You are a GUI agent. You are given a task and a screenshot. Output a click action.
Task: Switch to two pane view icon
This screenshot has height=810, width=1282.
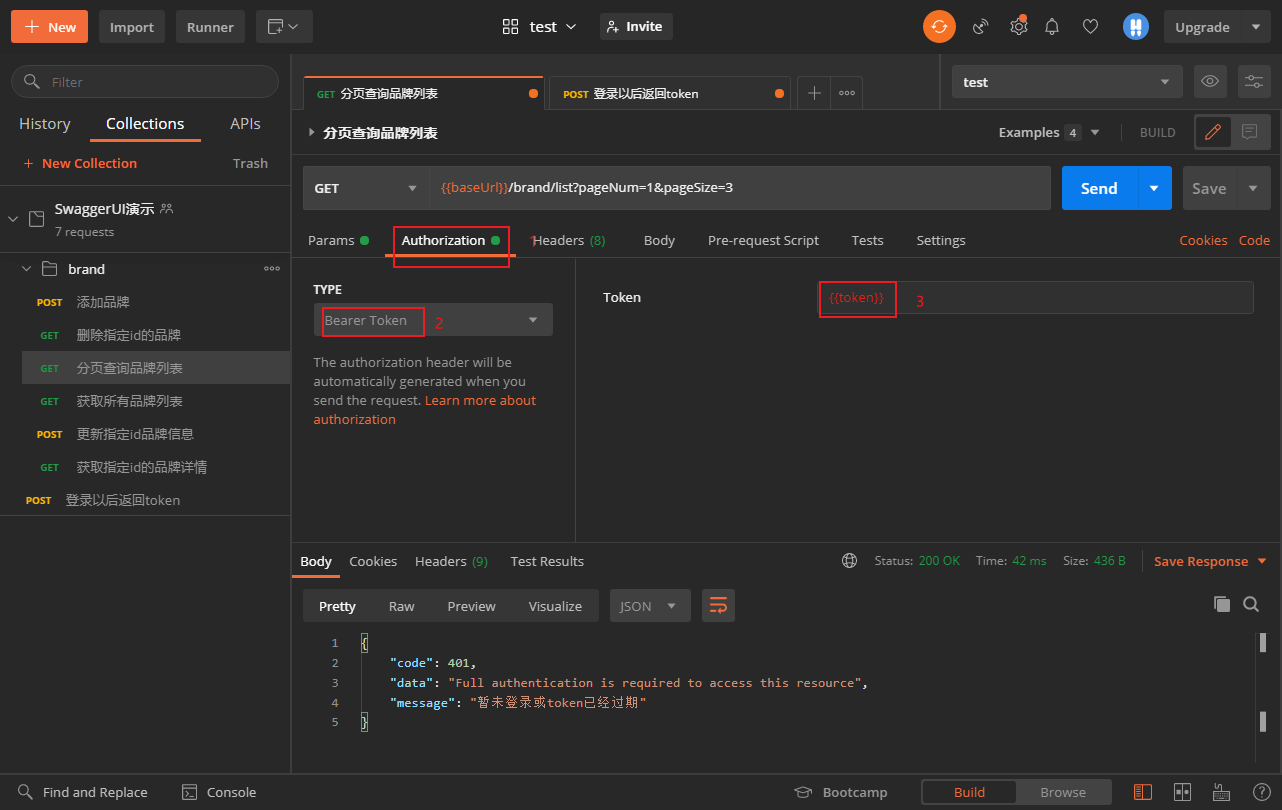[x=1182, y=792]
